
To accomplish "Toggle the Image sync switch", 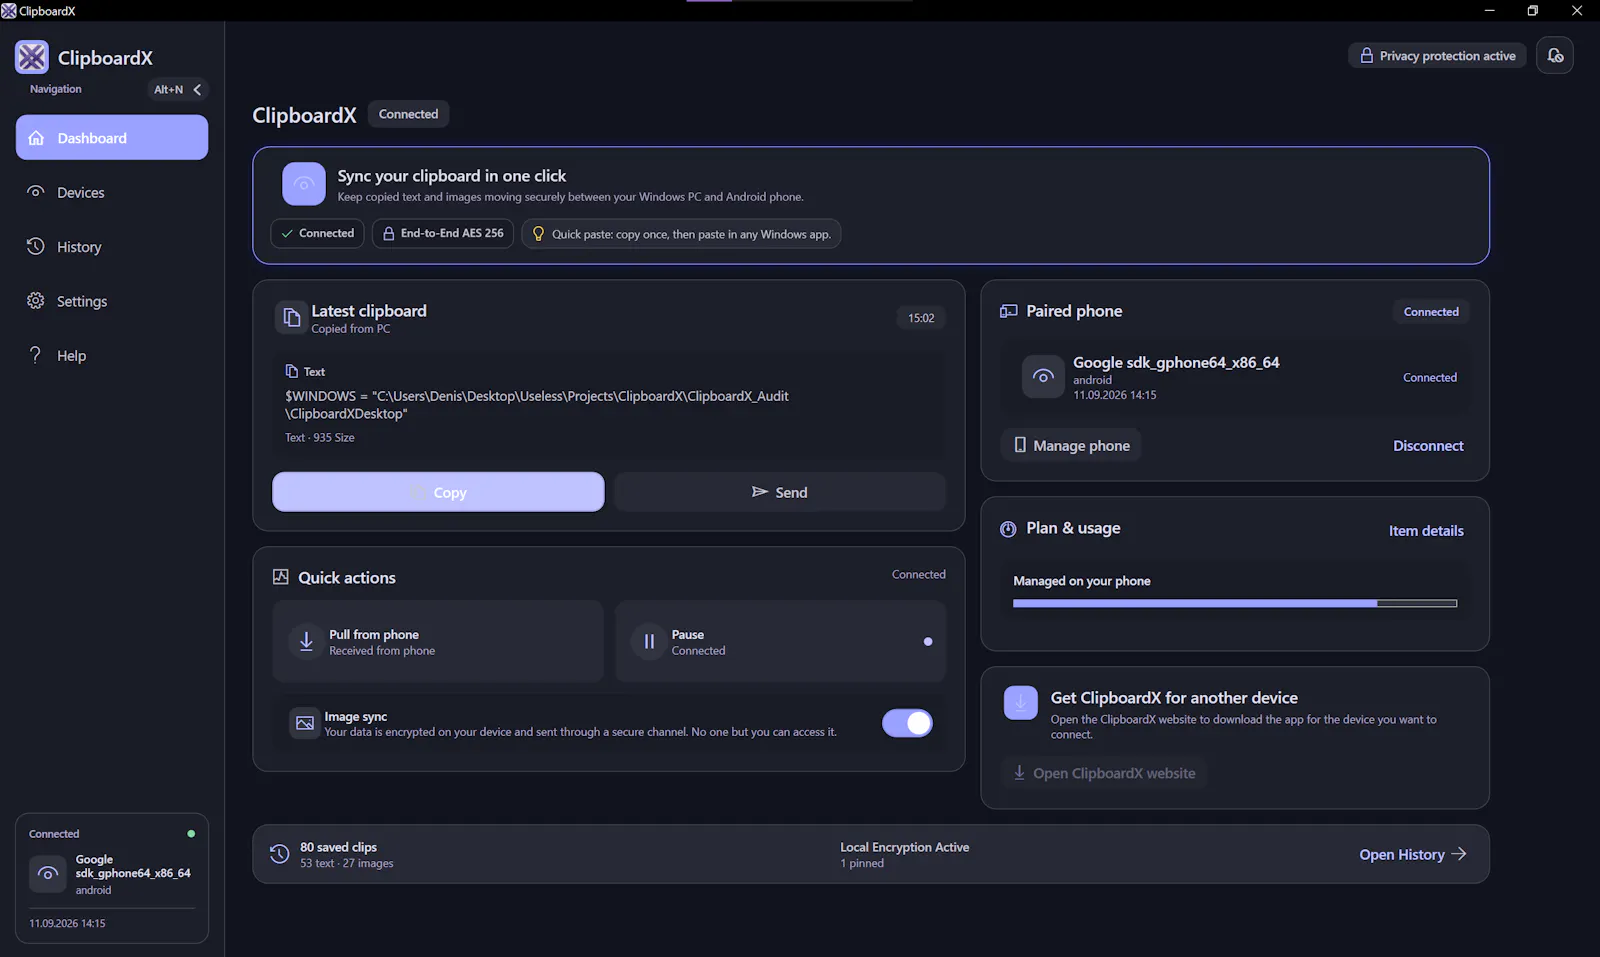I will (x=907, y=723).
